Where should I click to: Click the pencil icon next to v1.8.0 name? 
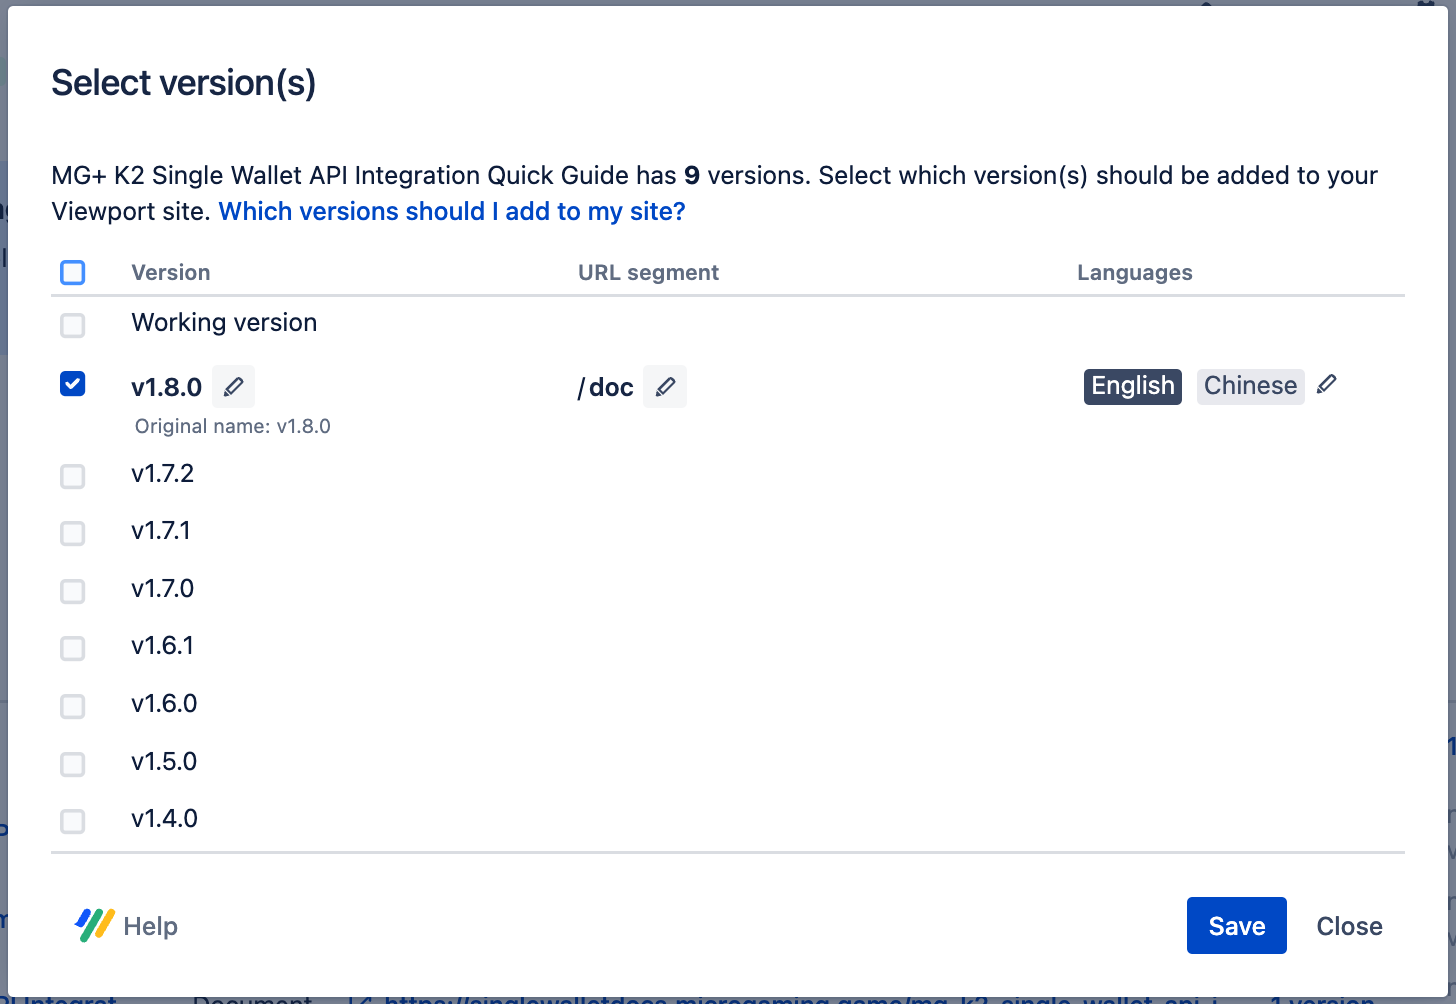[233, 387]
